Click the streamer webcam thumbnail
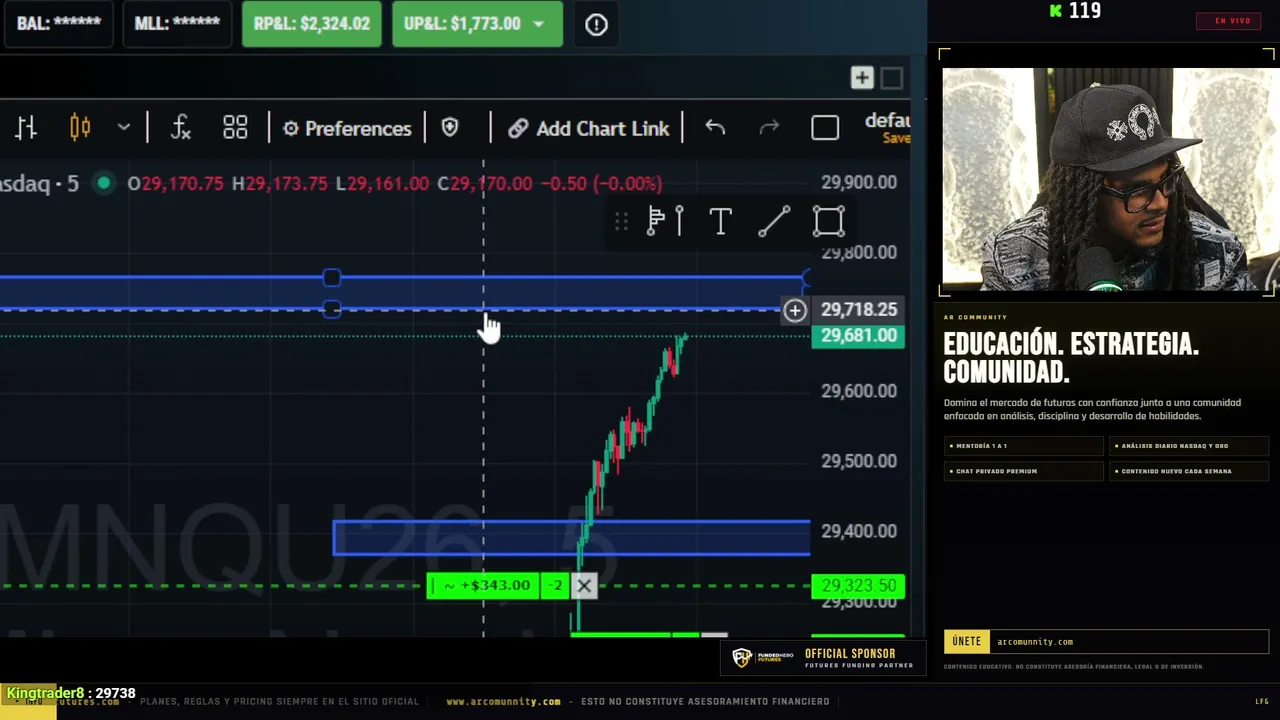1280x720 pixels. (1108, 179)
